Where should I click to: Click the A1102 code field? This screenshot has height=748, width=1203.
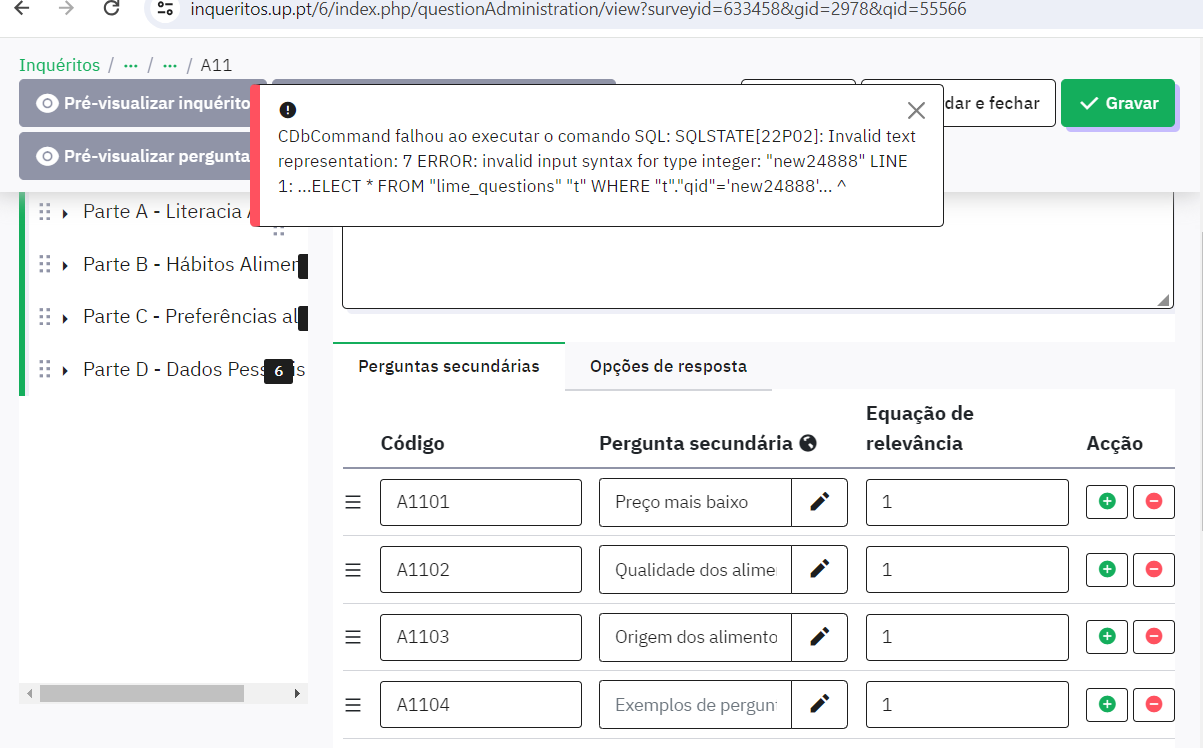pos(481,570)
